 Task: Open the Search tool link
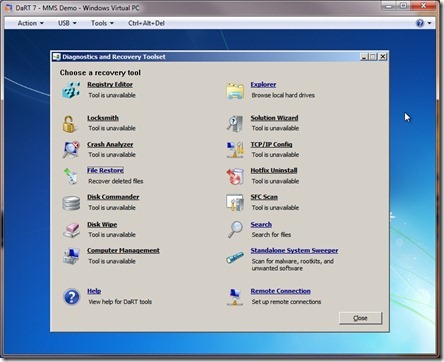click(261, 225)
